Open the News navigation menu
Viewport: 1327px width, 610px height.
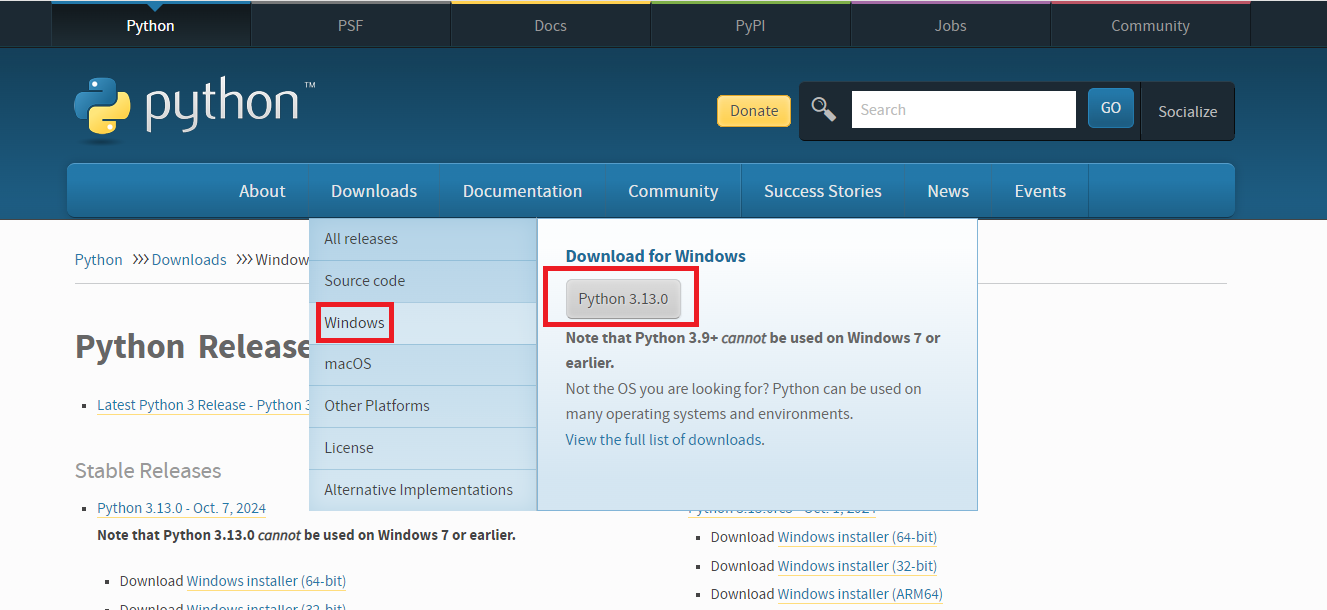(948, 191)
